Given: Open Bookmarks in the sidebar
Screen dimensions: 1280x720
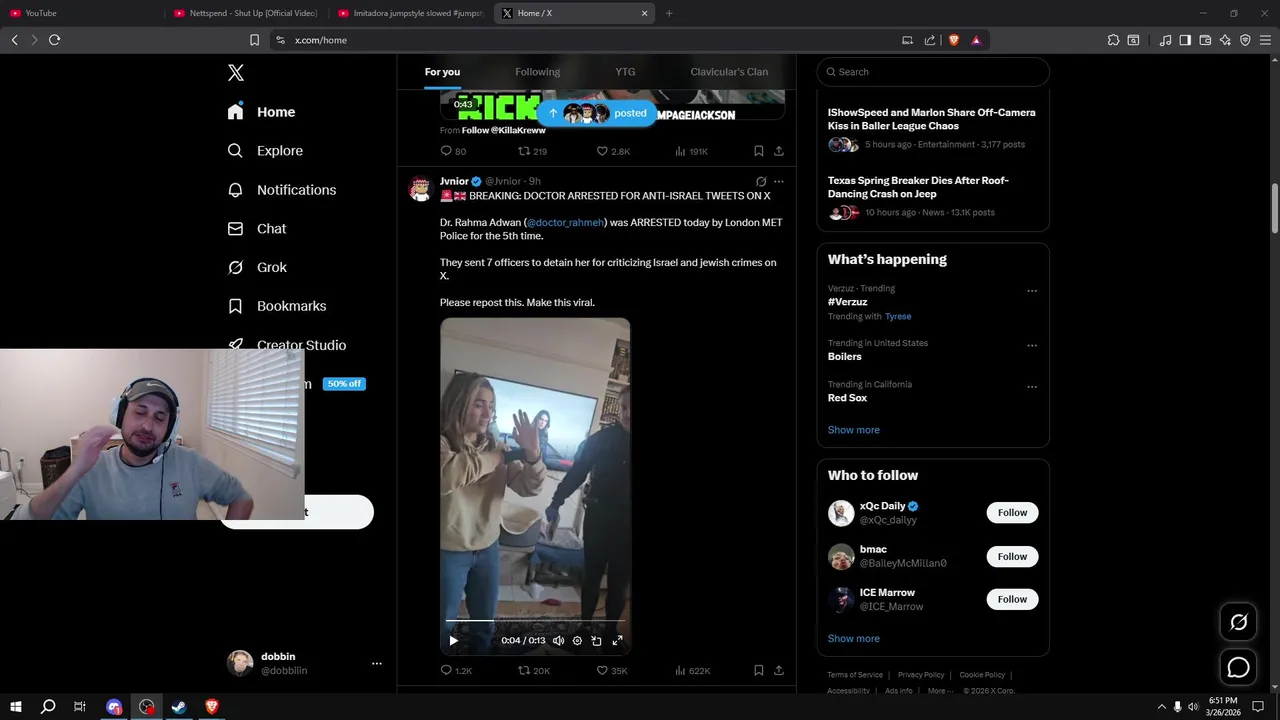Looking at the screenshot, I should pyautogui.click(x=277, y=306).
